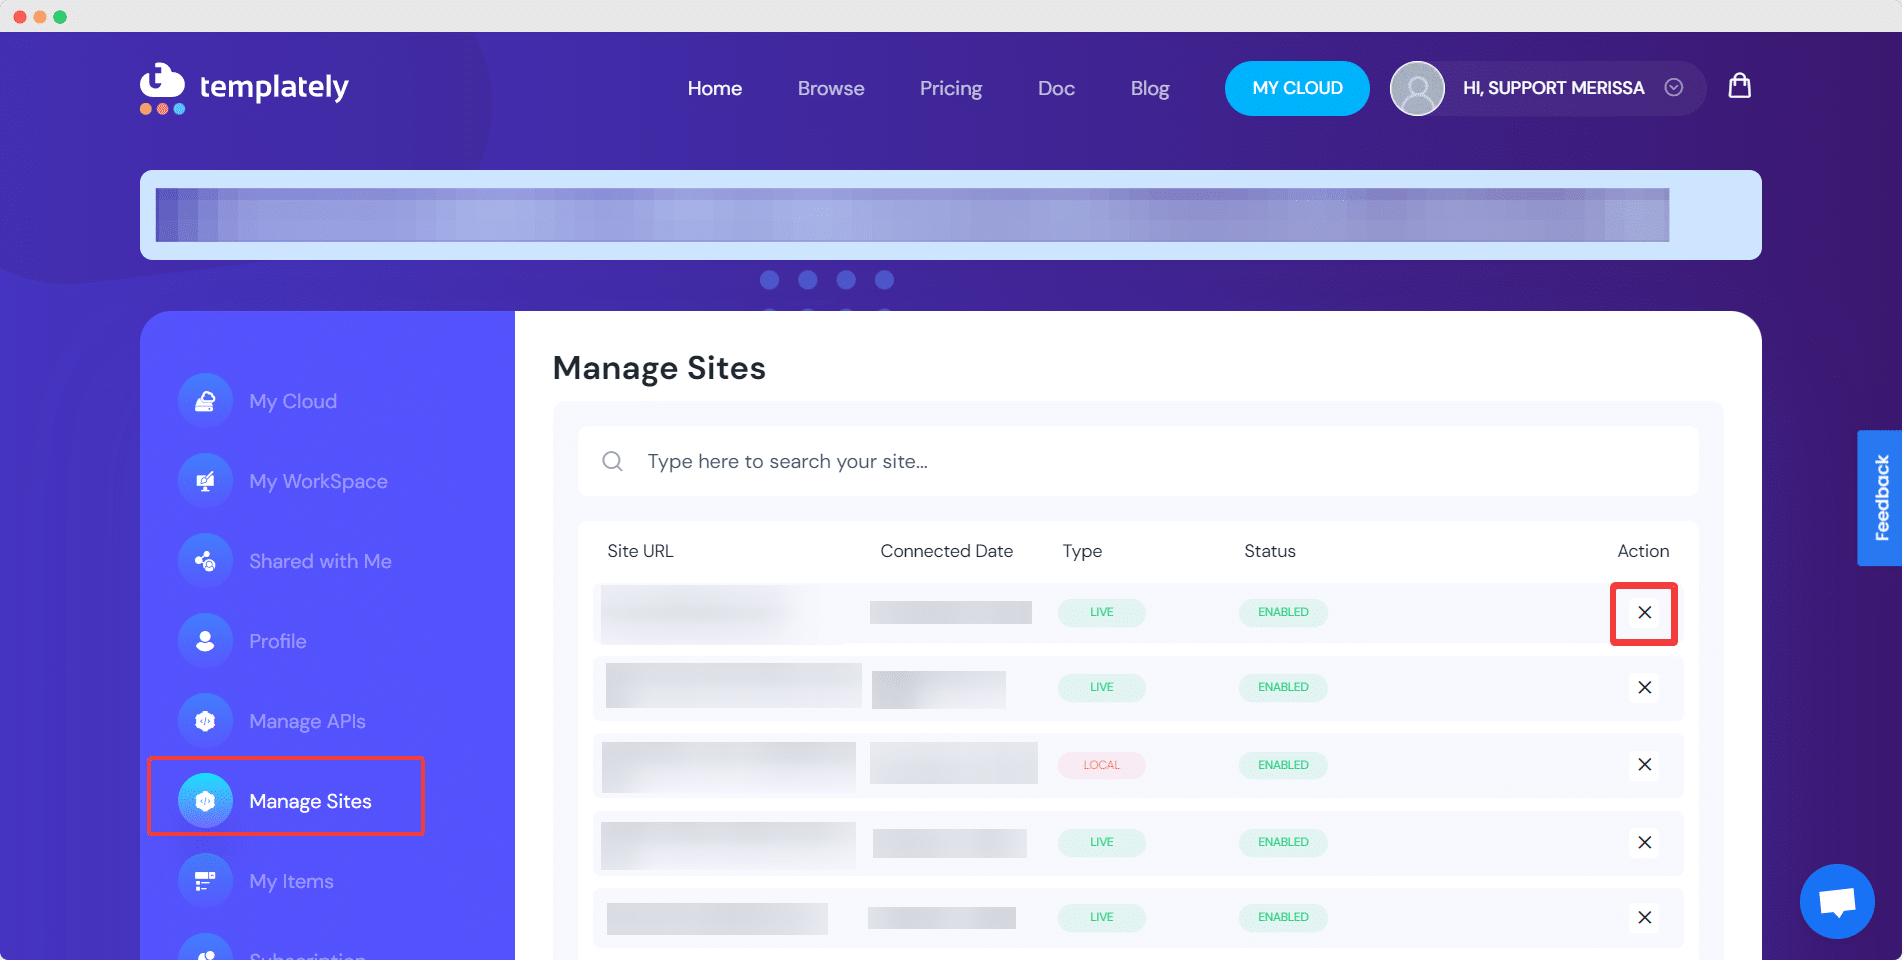Click the user avatar picture

point(1417,88)
